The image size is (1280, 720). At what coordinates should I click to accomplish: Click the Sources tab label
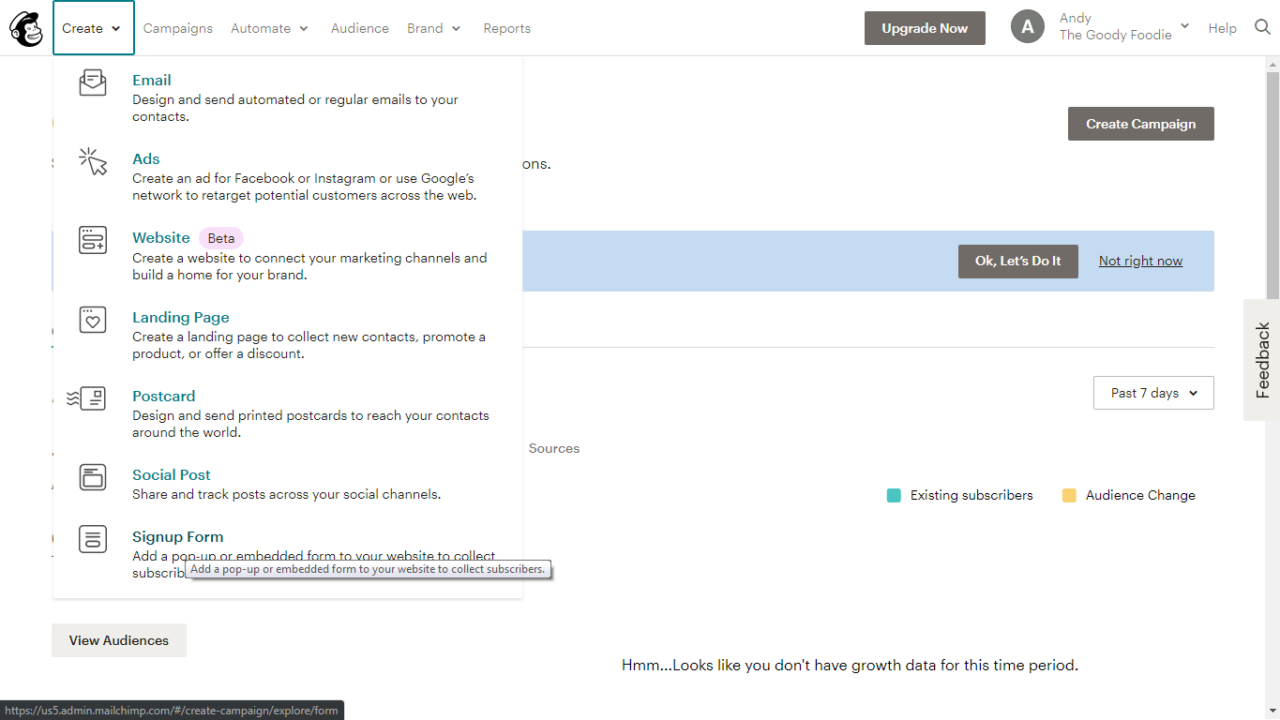554,448
